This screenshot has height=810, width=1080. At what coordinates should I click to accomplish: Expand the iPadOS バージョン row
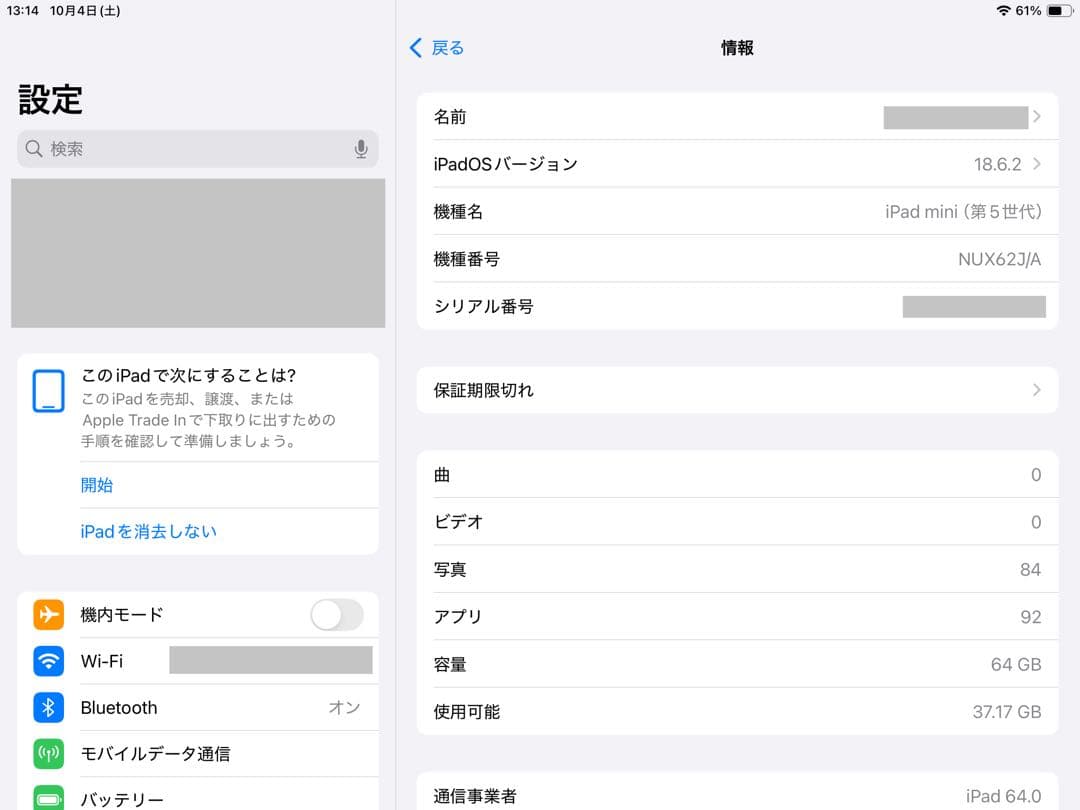click(x=1037, y=163)
